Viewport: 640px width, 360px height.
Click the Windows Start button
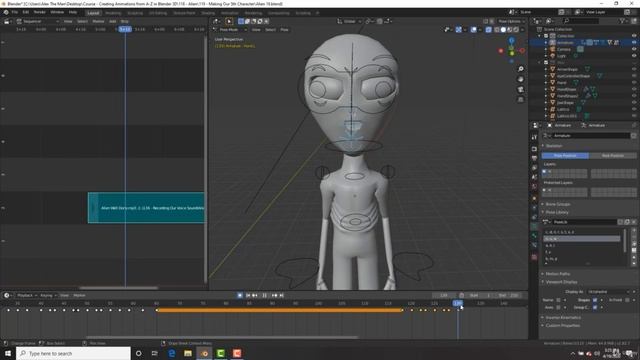[x=8, y=353]
